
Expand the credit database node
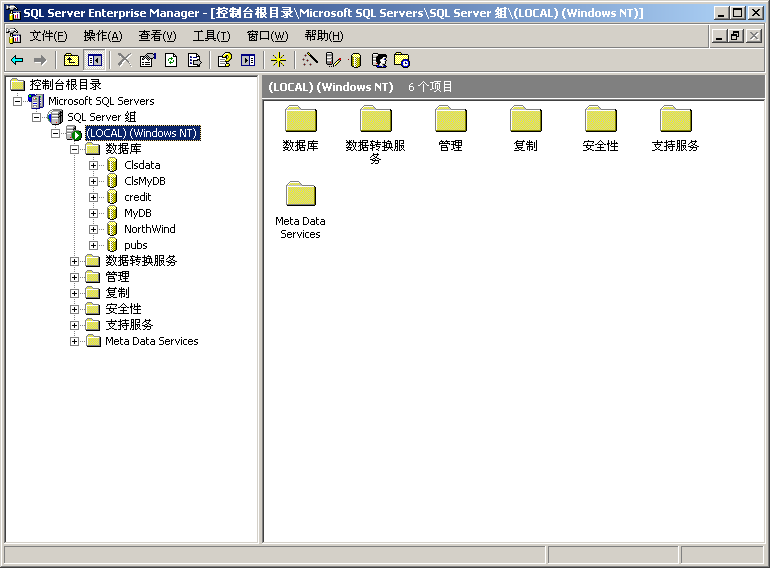click(93, 197)
